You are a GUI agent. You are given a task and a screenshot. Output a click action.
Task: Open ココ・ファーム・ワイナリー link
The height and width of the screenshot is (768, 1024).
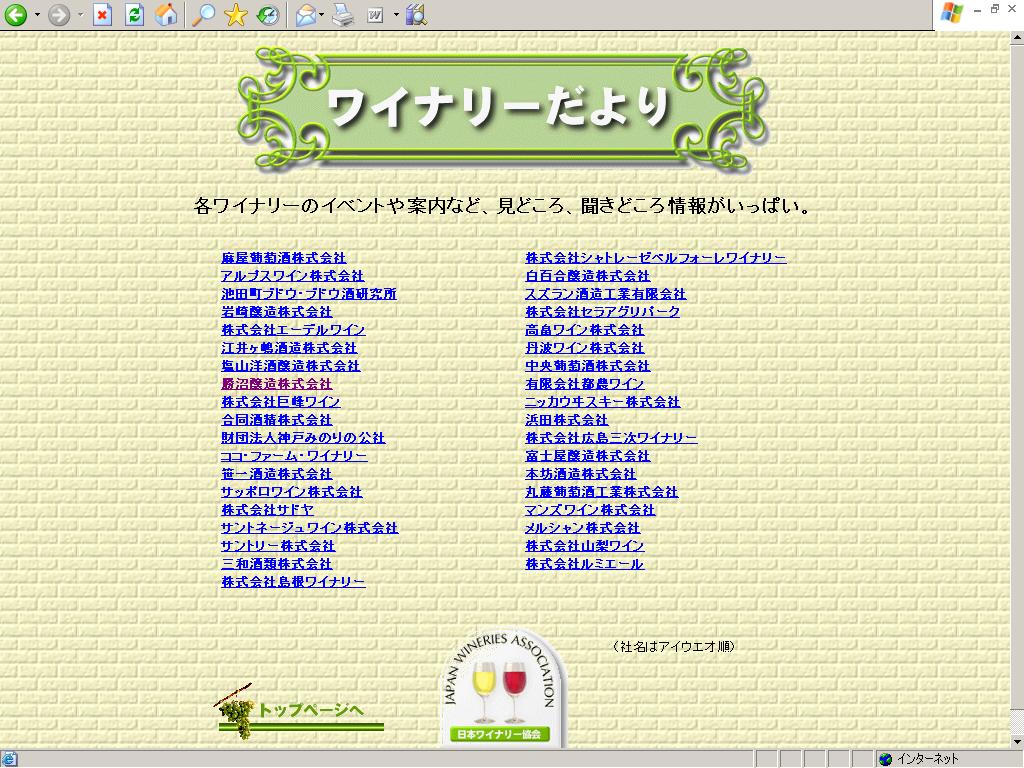[x=295, y=456]
